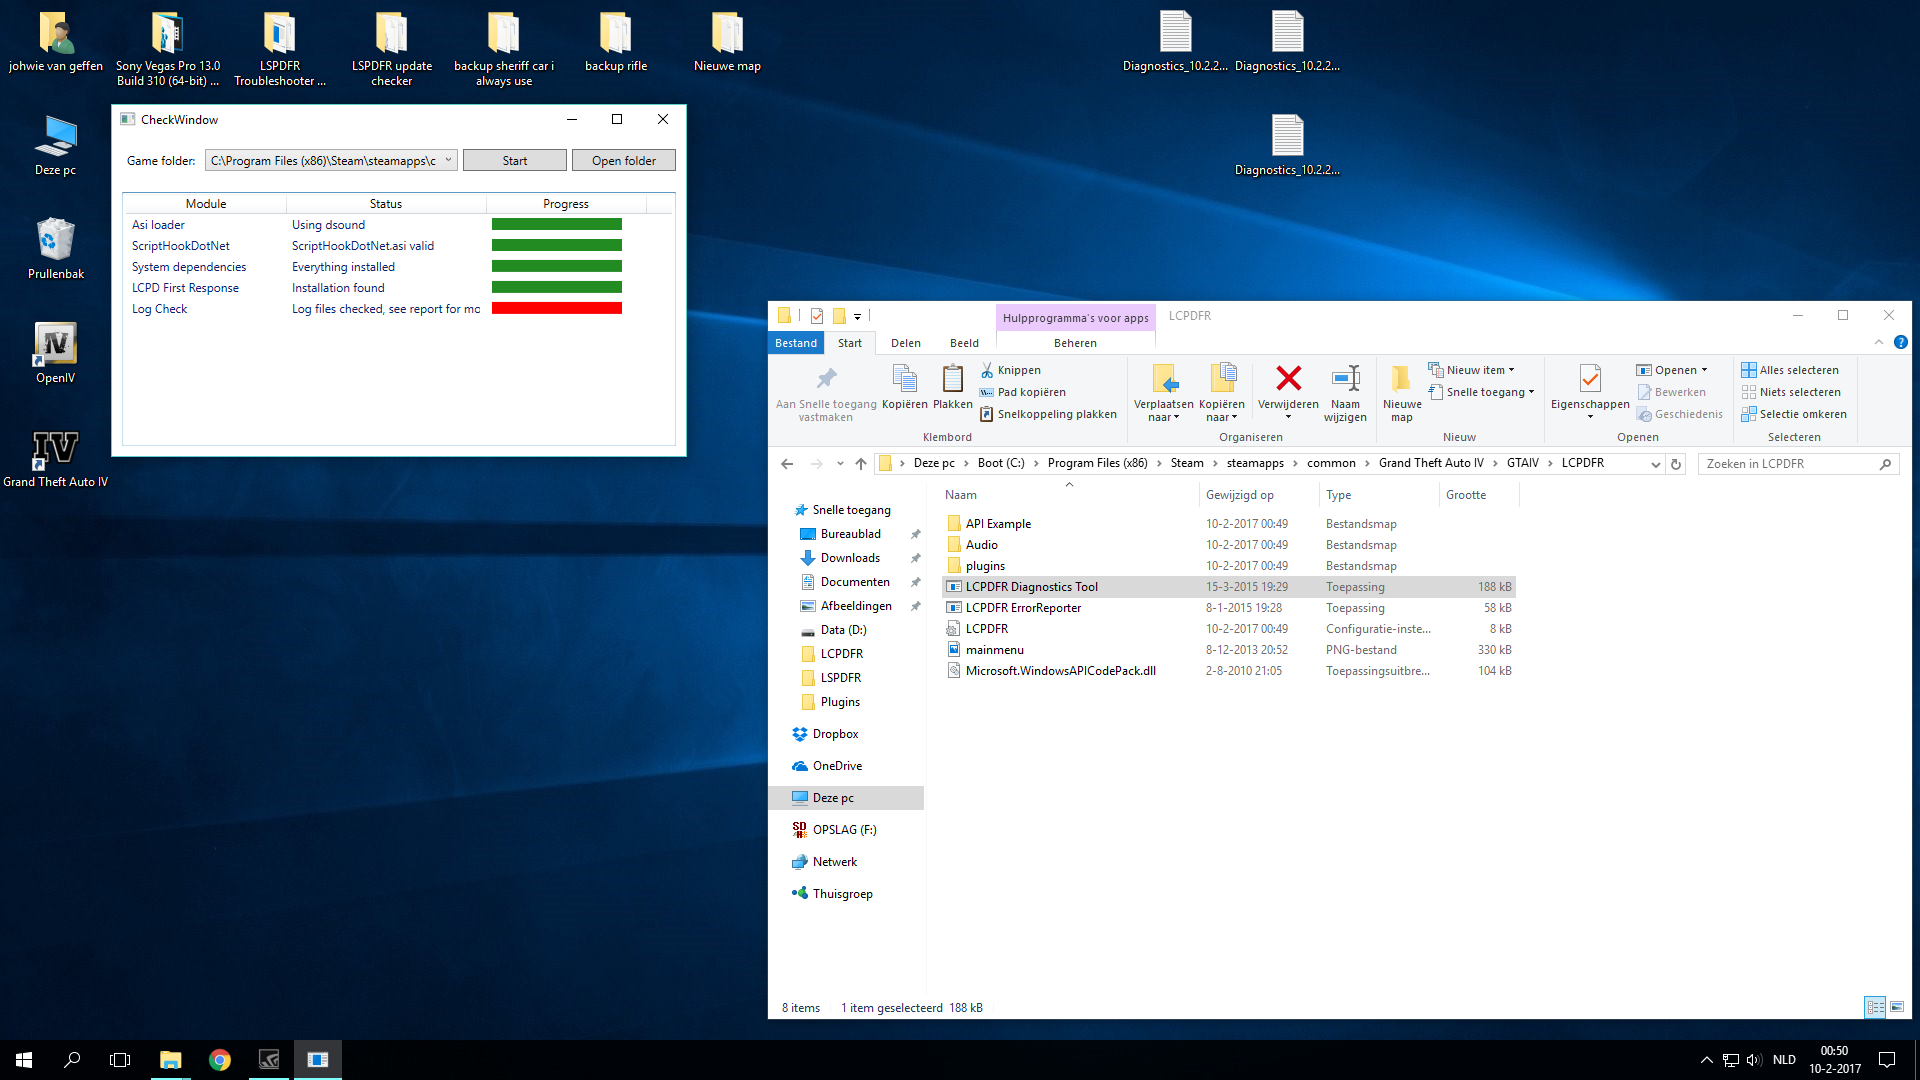
Task: Switch to large thumbnails view toggle
Action: (1897, 1007)
